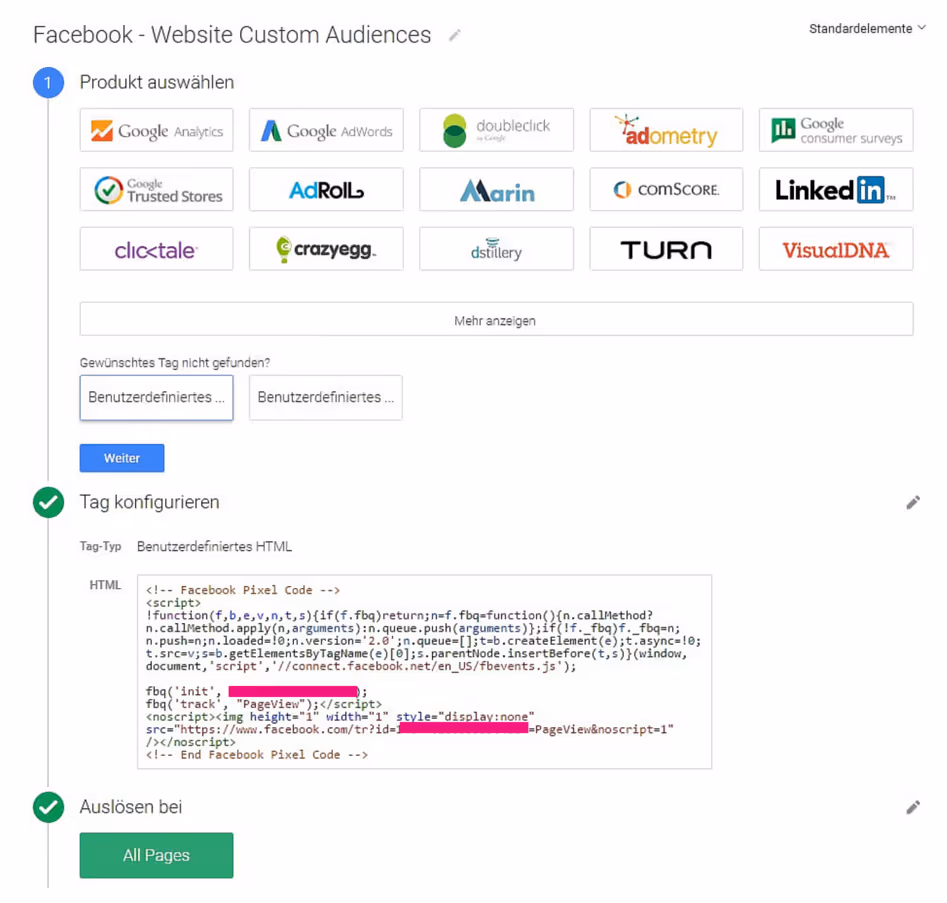Select the Google Analytics product tile
Viewport: 947px width, 903px height.
156,130
